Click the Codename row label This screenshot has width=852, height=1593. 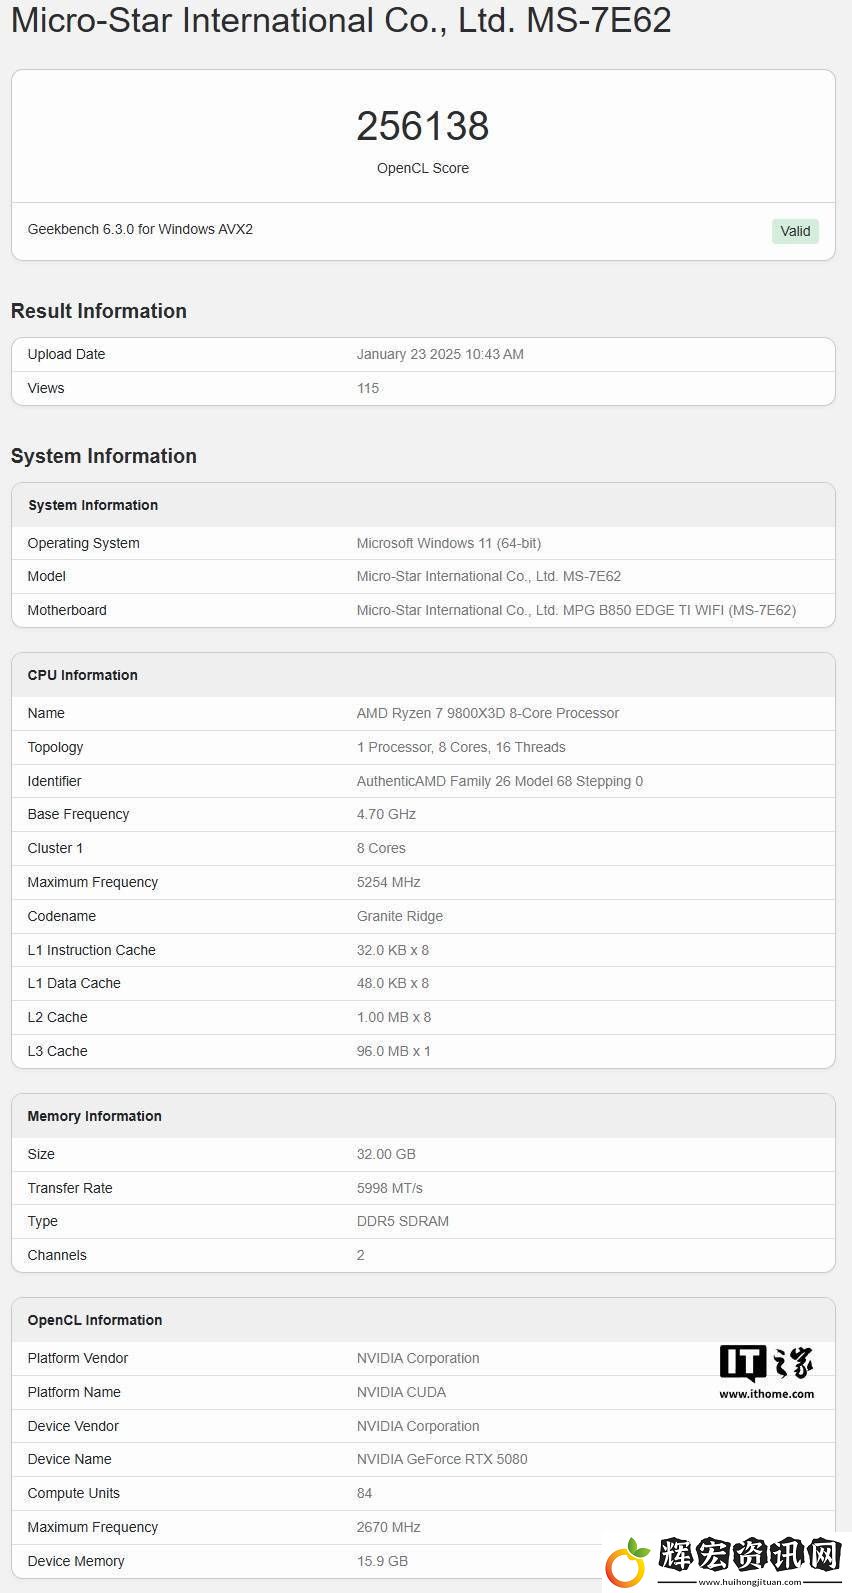(62, 916)
